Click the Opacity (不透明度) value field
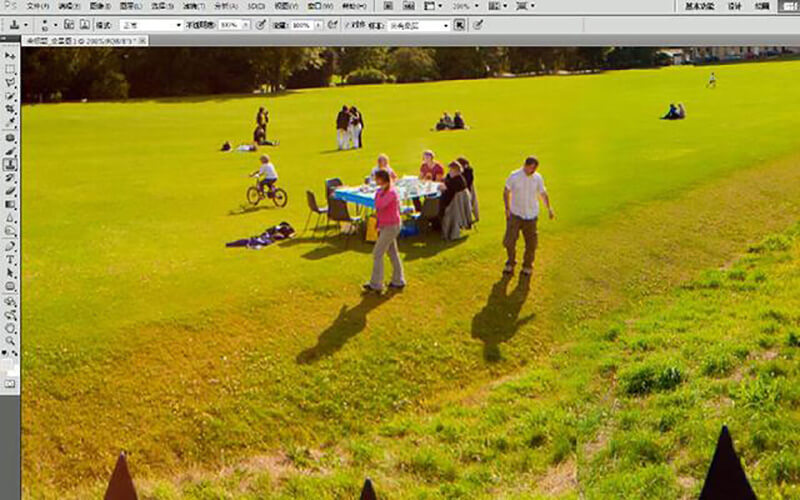Screen dimensions: 800x500 [x=230, y=25]
